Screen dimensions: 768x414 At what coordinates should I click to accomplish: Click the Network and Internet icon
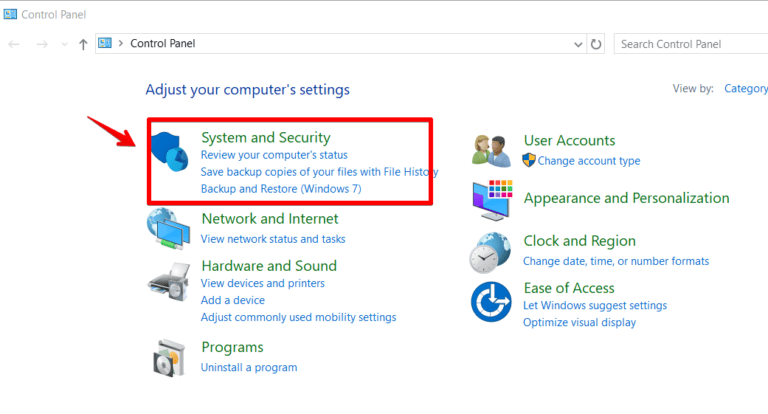pyautogui.click(x=169, y=231)
